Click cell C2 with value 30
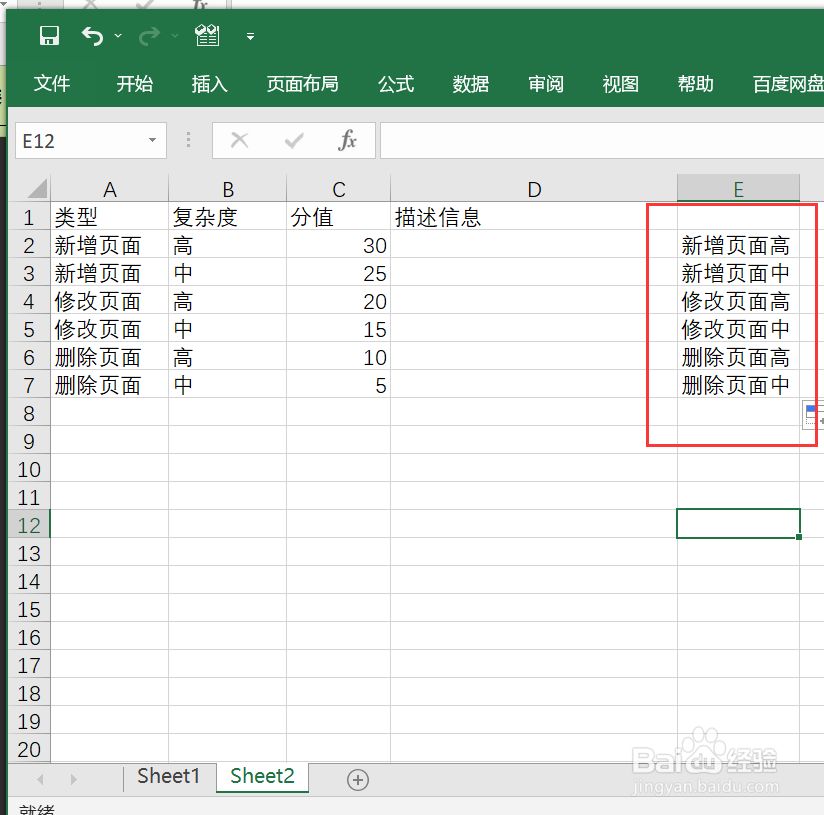This screenshot has height=815, width=824. pos(338,244)
